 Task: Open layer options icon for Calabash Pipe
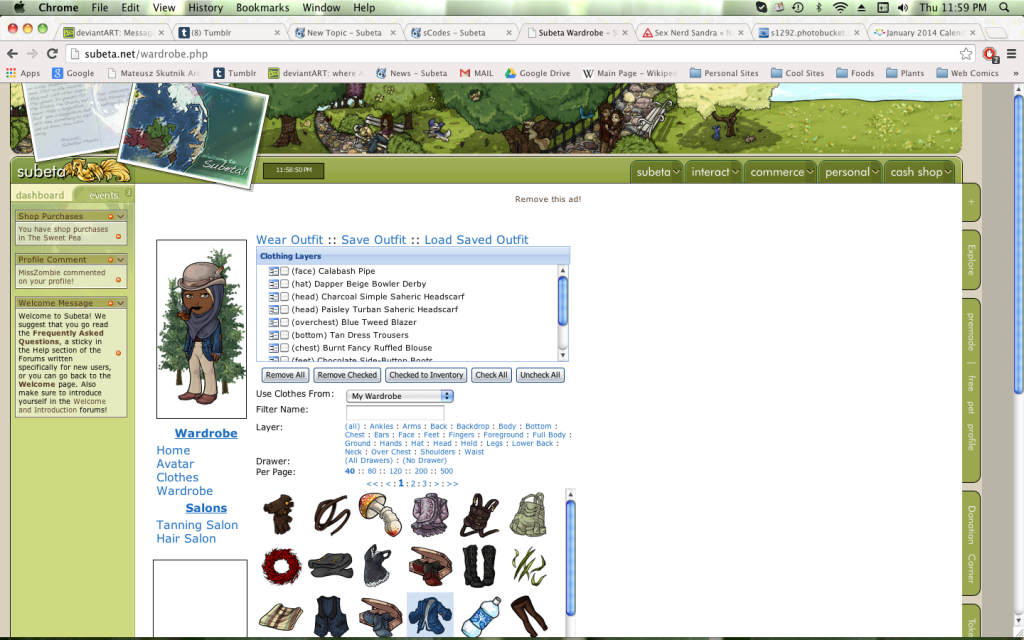click(x=273, y=271)
